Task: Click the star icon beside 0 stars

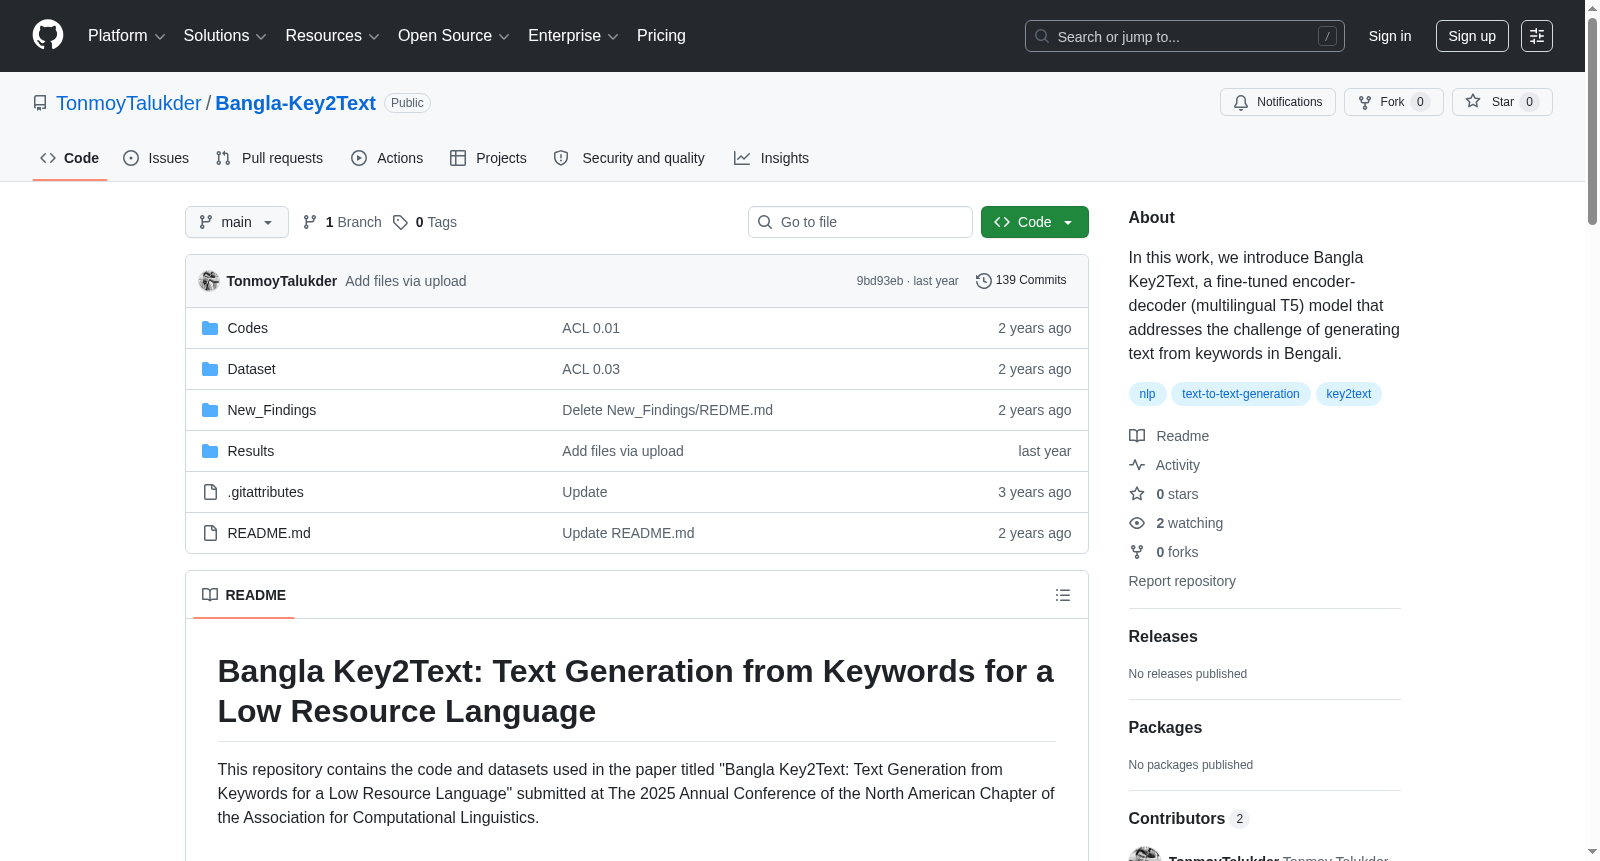Action: pos(1137,494)
